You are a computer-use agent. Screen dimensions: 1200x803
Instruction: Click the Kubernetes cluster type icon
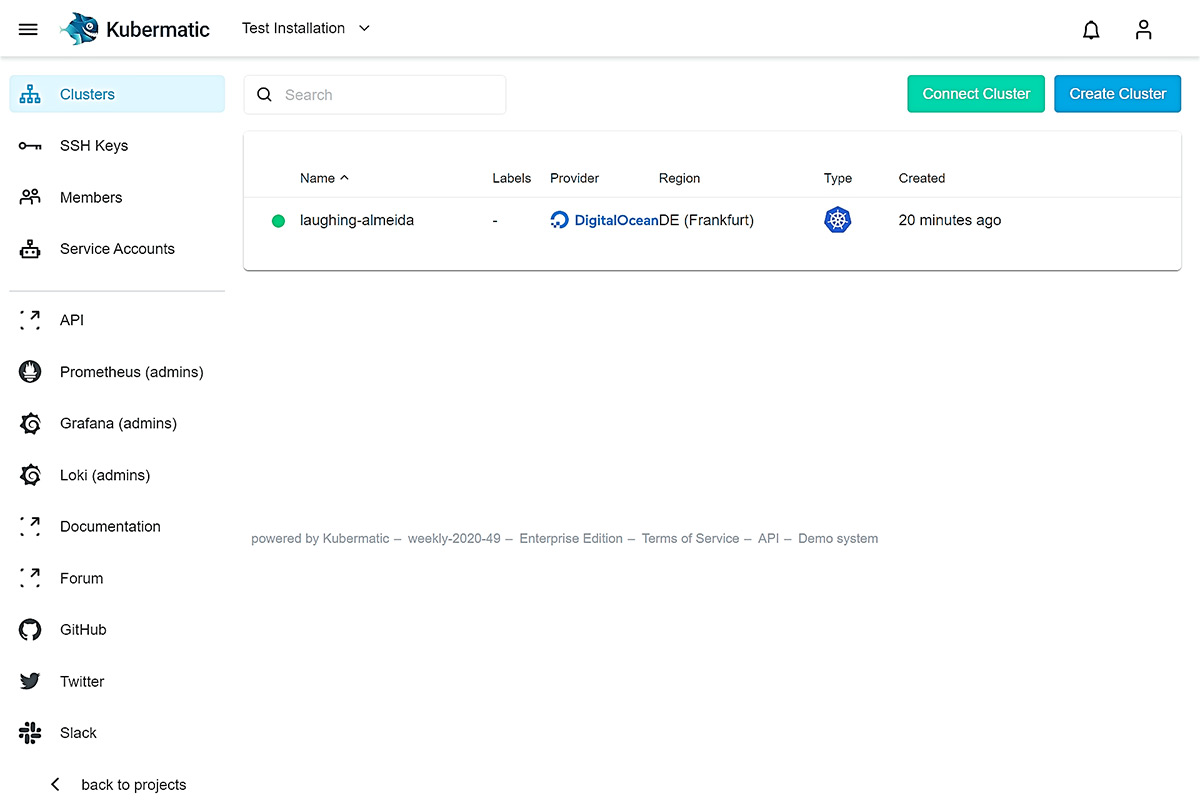[837, 220]
